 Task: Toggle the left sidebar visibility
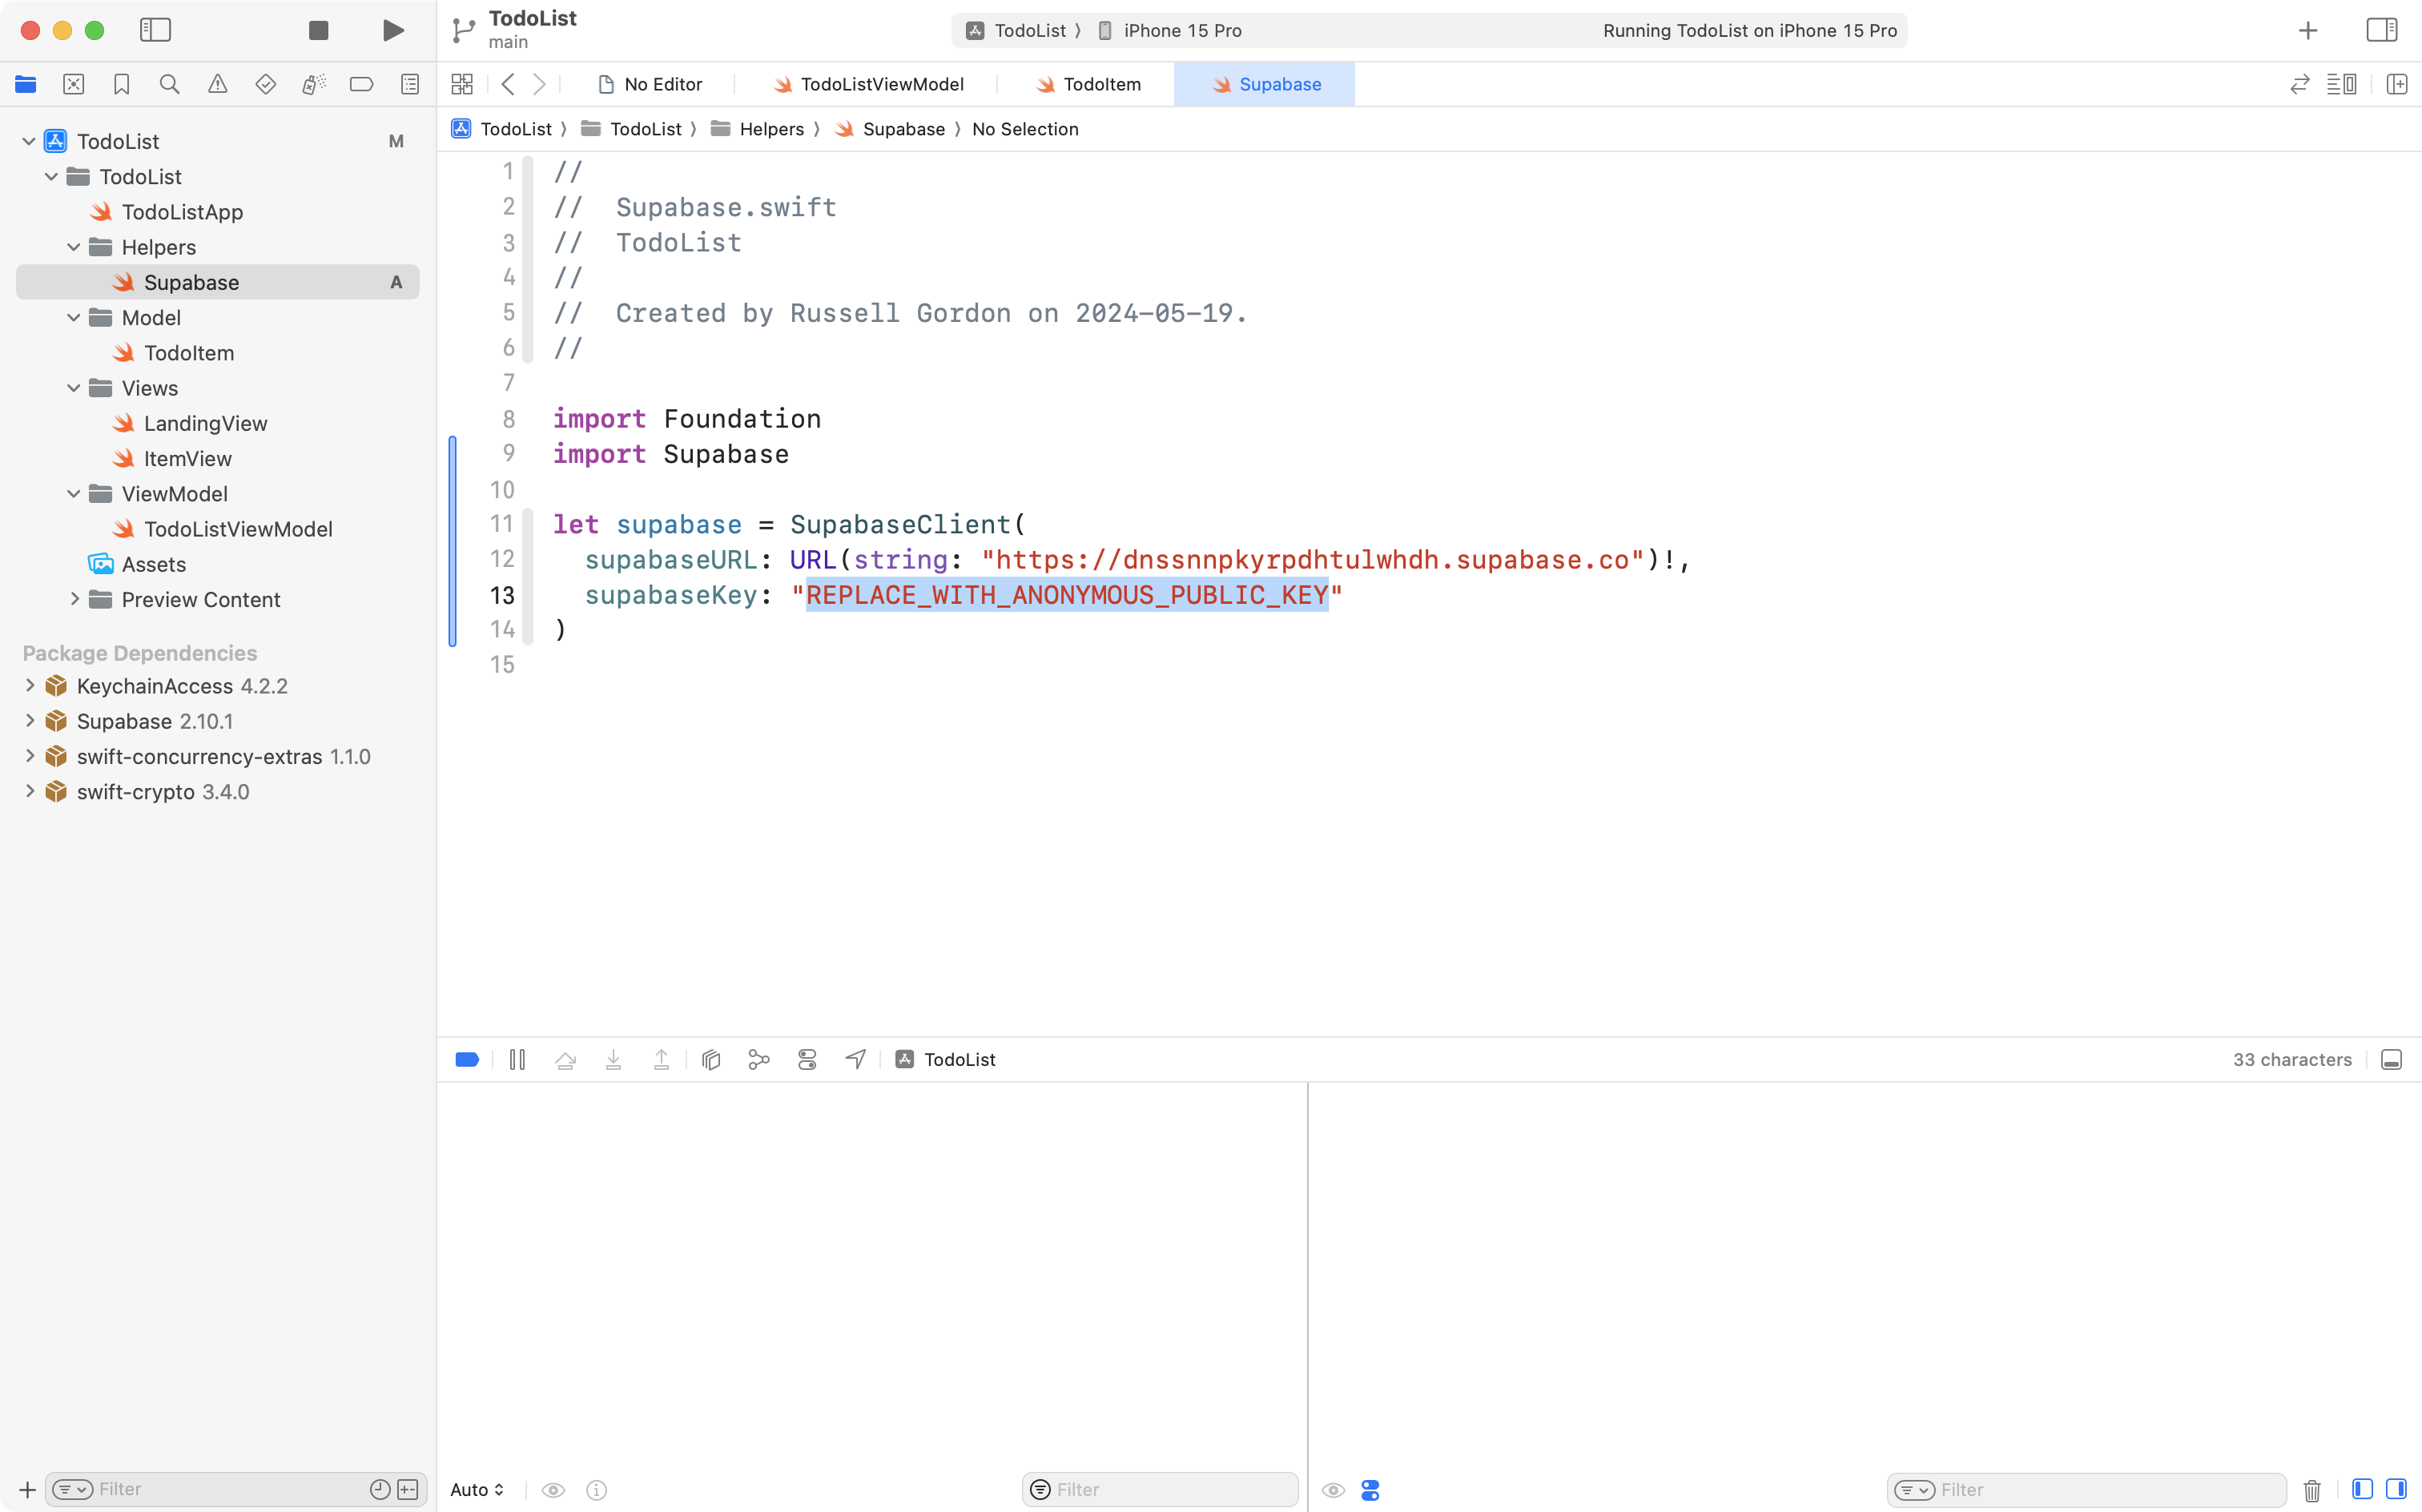click(156, 30)
